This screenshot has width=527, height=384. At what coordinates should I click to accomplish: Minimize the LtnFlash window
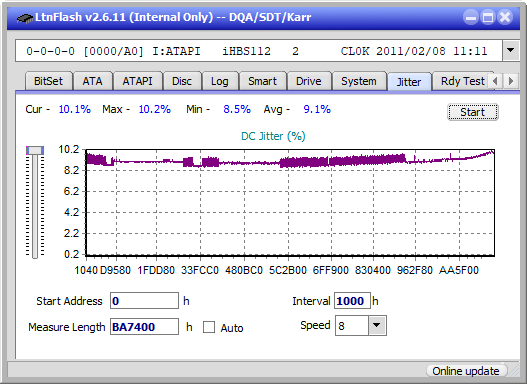click(471, 17)
